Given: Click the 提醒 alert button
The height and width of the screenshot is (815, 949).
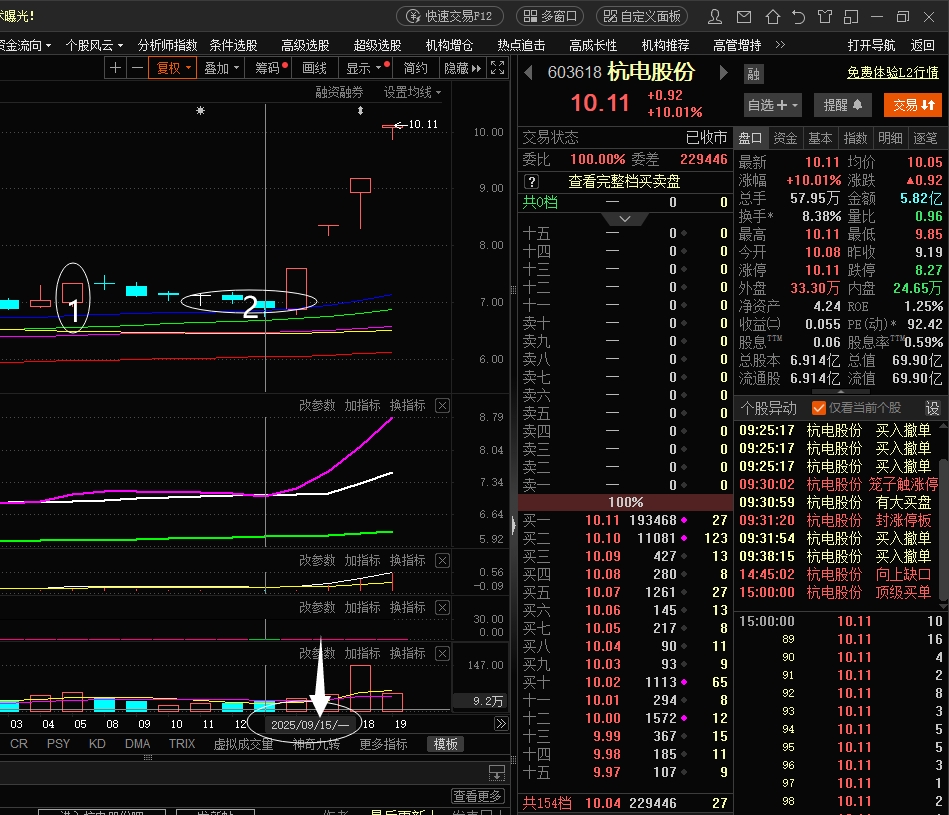Looking at the screenshot, I should pos(843,105).
